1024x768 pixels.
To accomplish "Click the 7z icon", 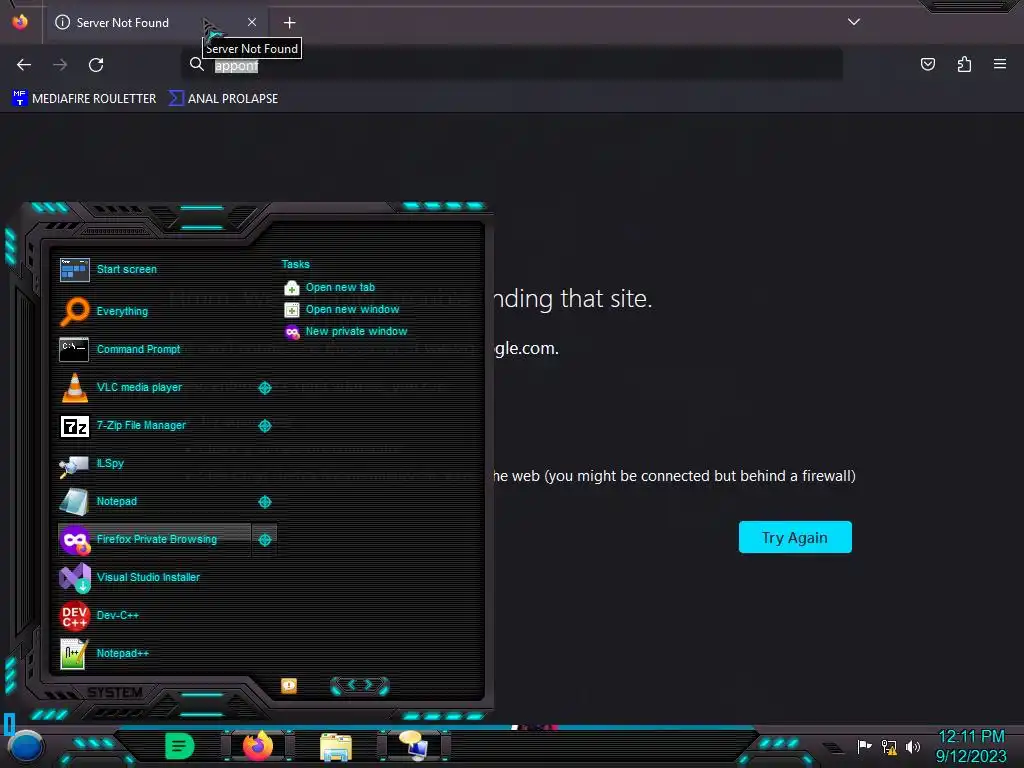I will 74,426.
